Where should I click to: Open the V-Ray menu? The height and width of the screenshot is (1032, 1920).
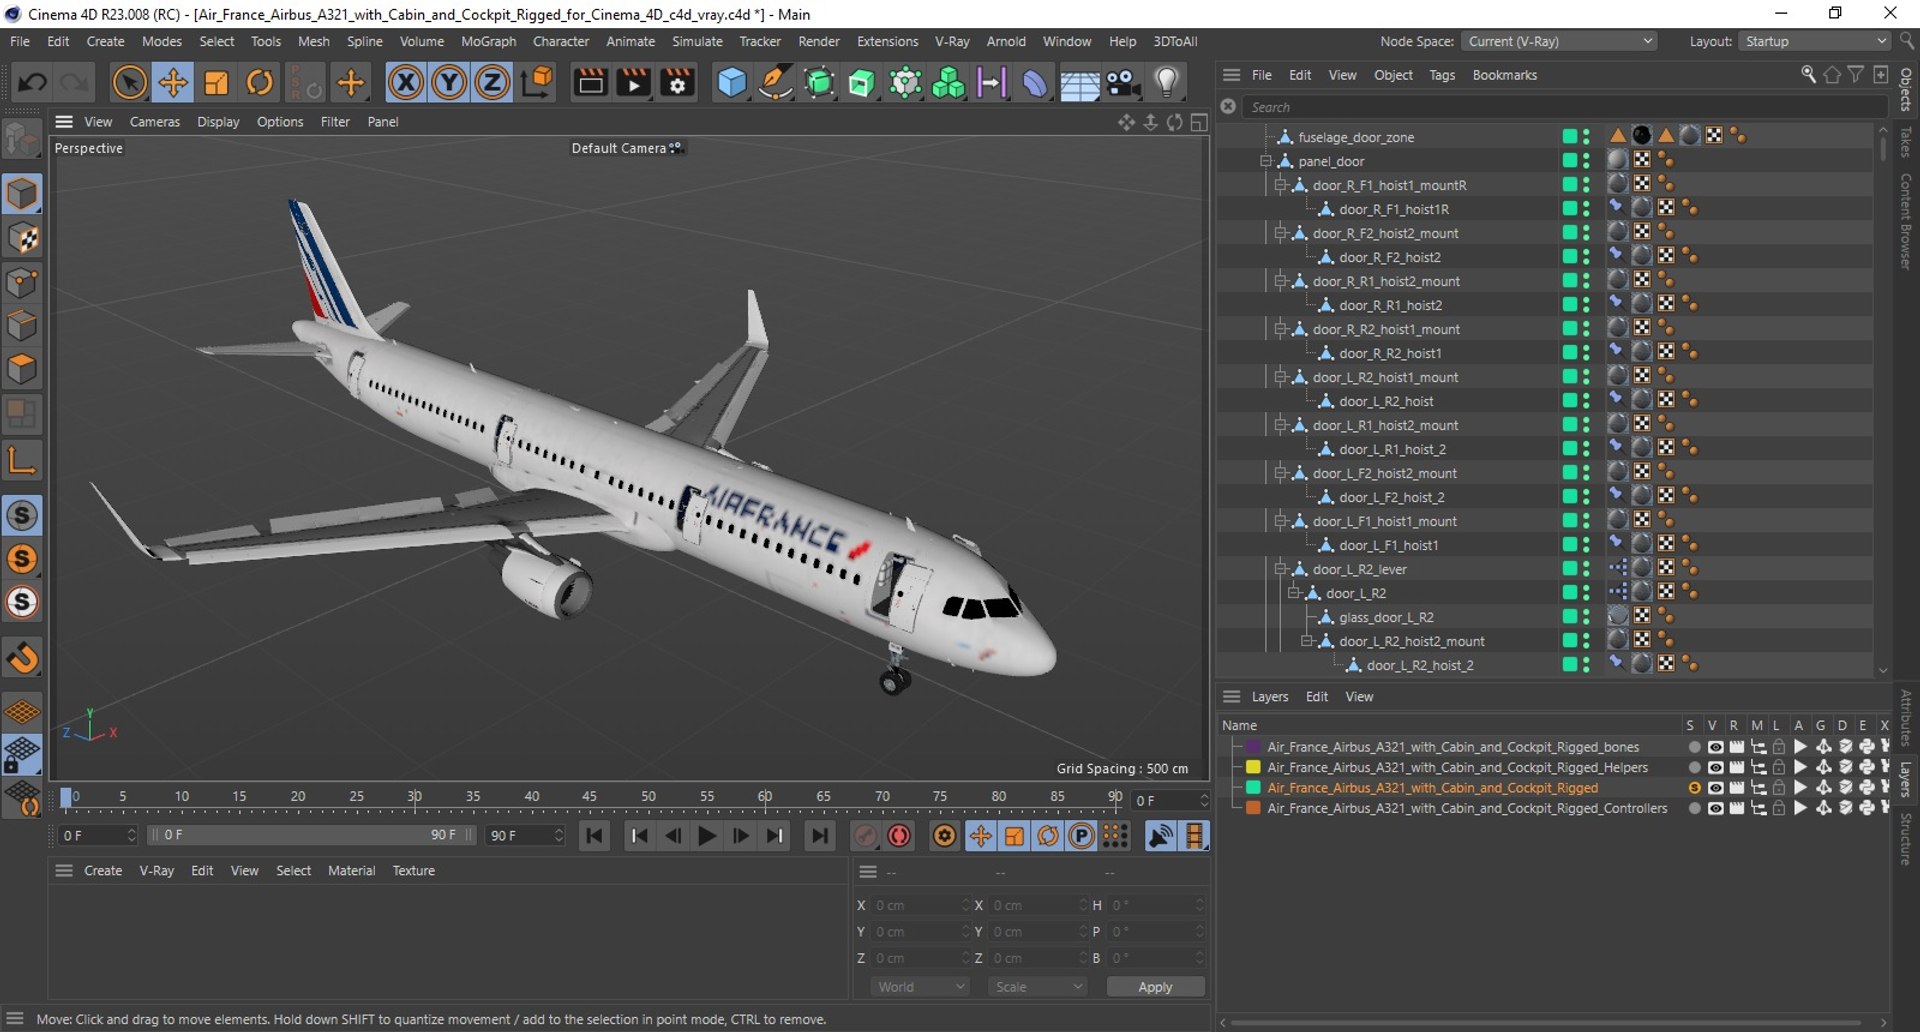click(x=952, y=41)
